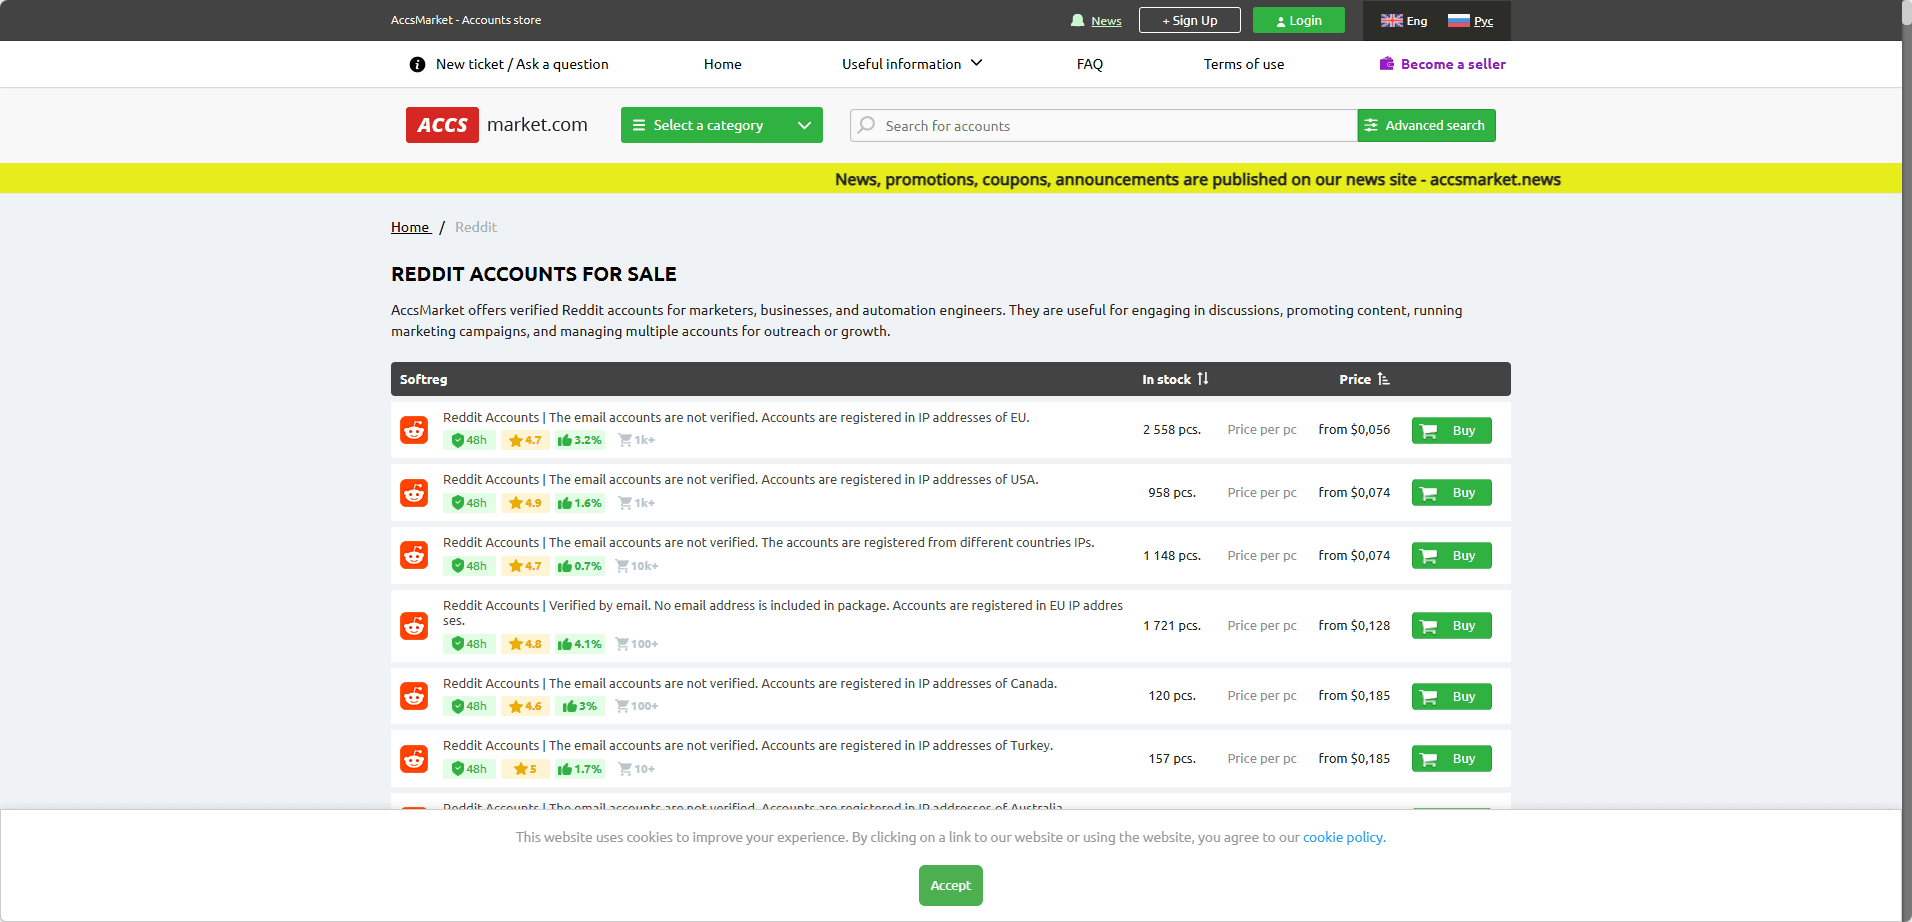Open New ticket / Ask a question
The width and height of the screenshot is (1912, 922).
pos(522,64)
